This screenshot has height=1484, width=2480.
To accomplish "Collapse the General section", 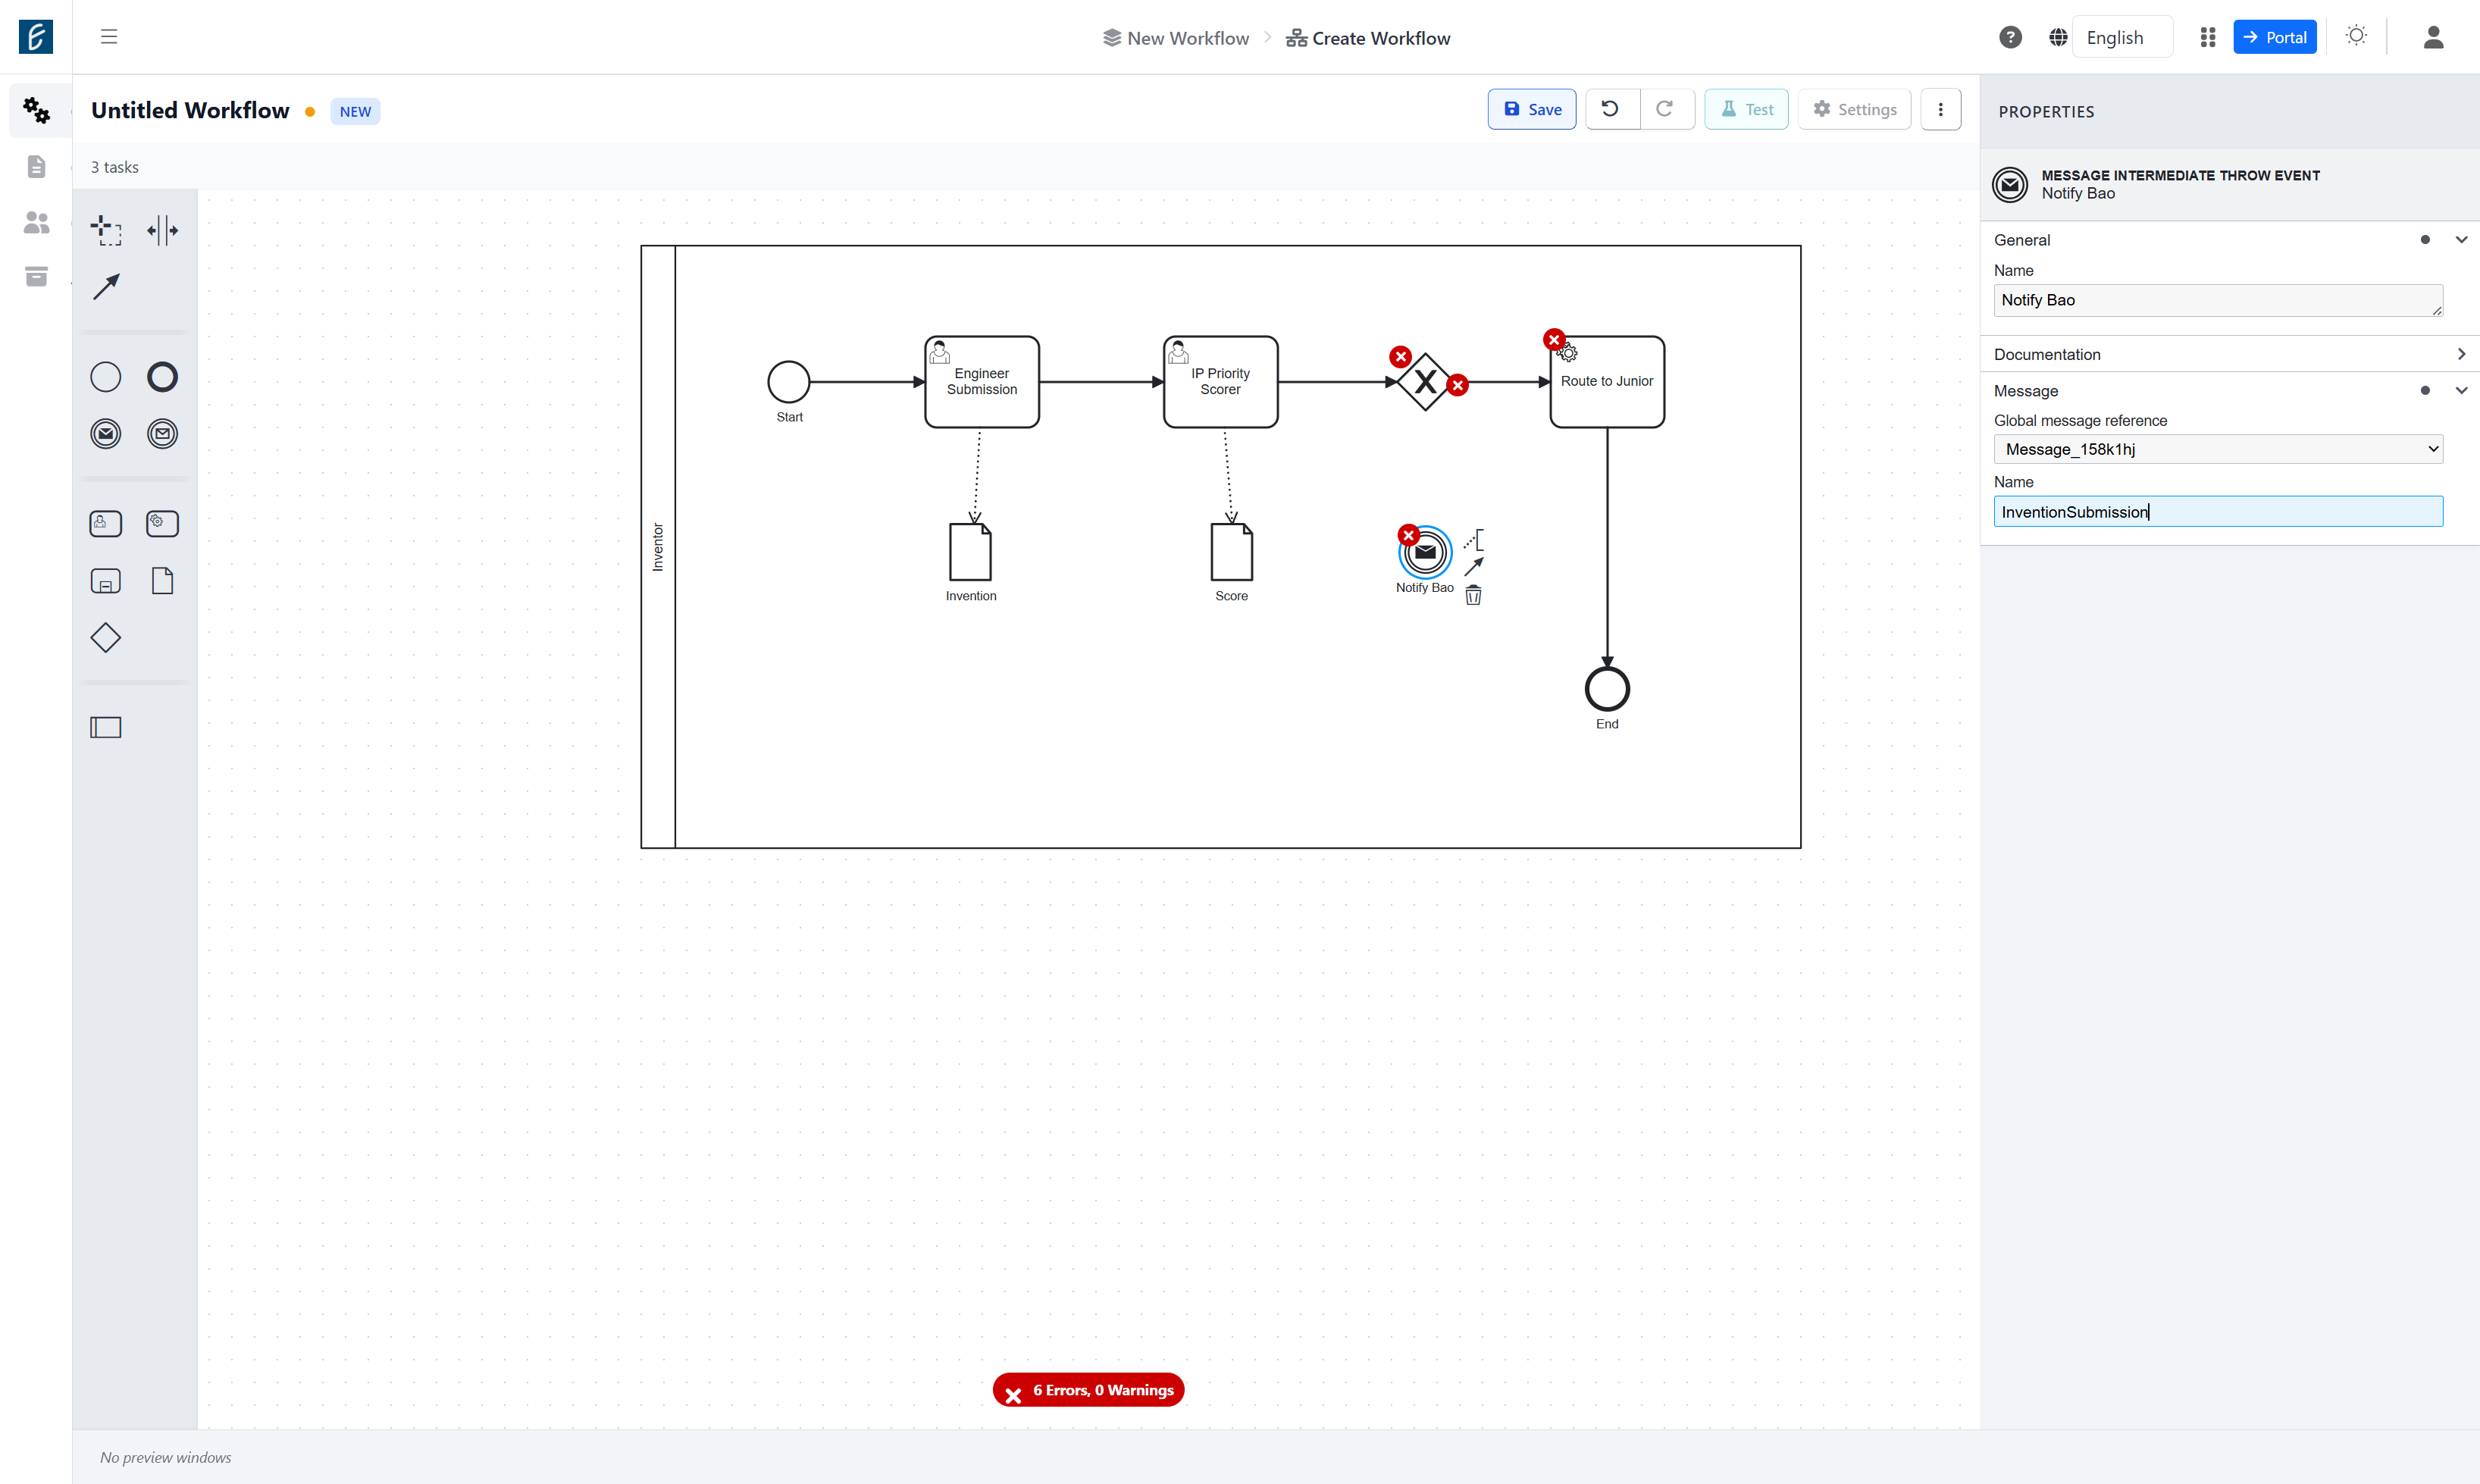I will 2461,240.
